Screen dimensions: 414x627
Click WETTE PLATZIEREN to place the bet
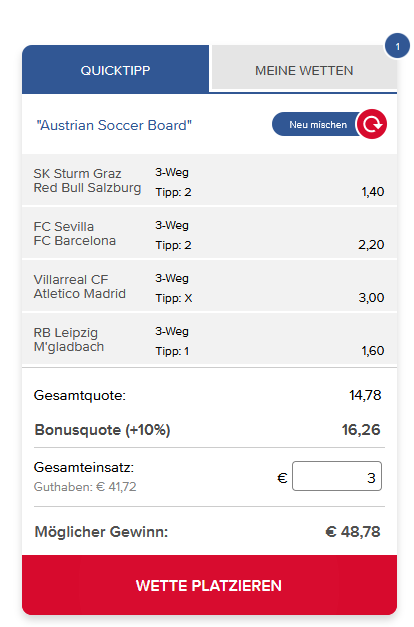click(209, 585)
